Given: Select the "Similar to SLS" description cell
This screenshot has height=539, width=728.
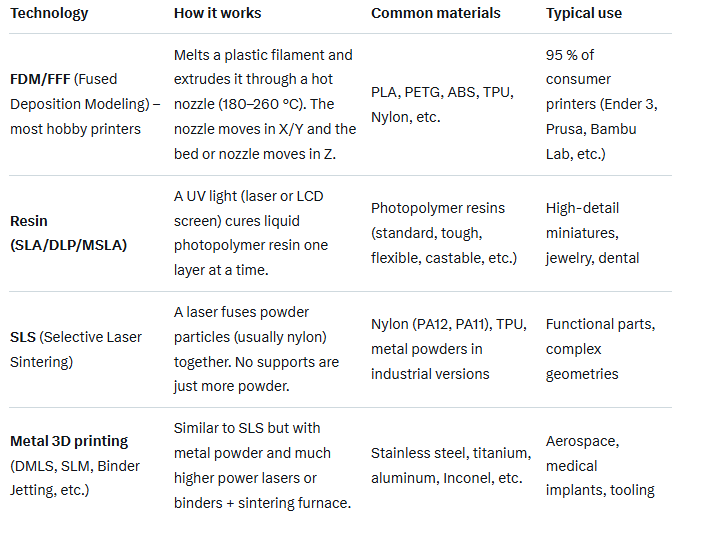Looking at the screenshot, I should coord(262,465).
